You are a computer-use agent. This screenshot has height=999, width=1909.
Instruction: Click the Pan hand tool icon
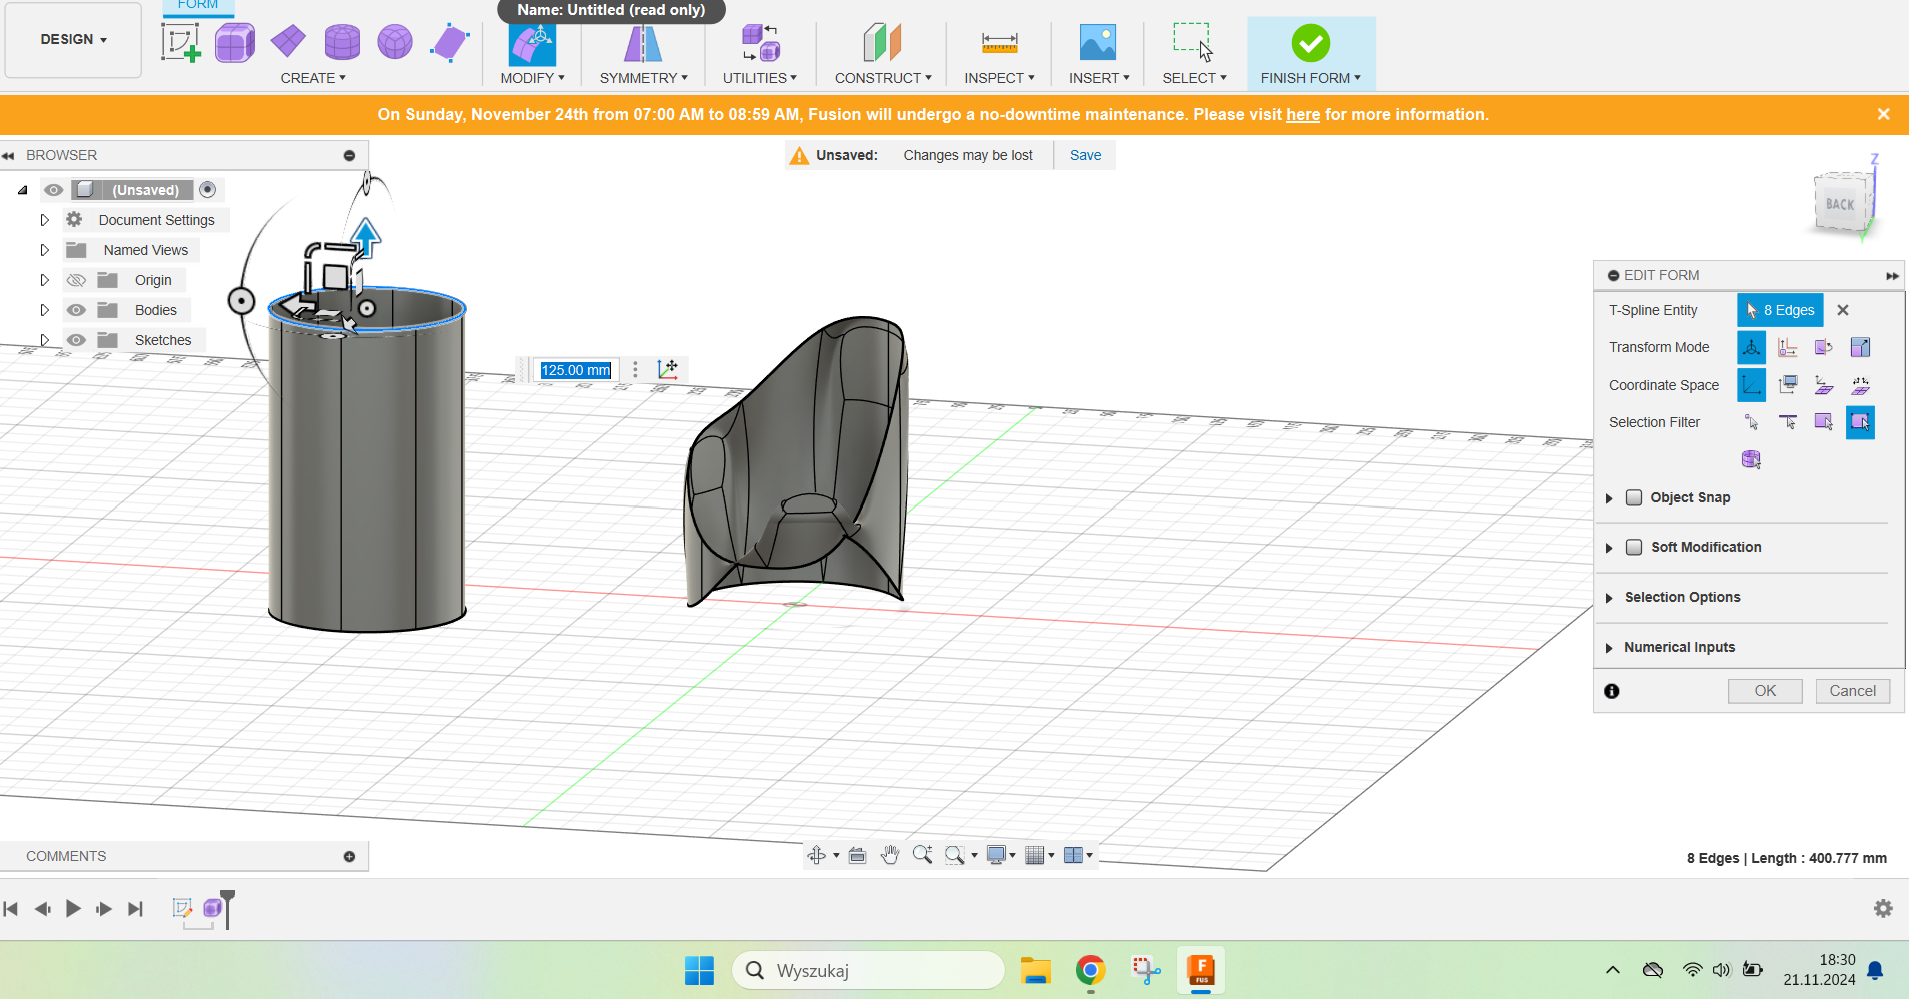[x=890, y=855]
